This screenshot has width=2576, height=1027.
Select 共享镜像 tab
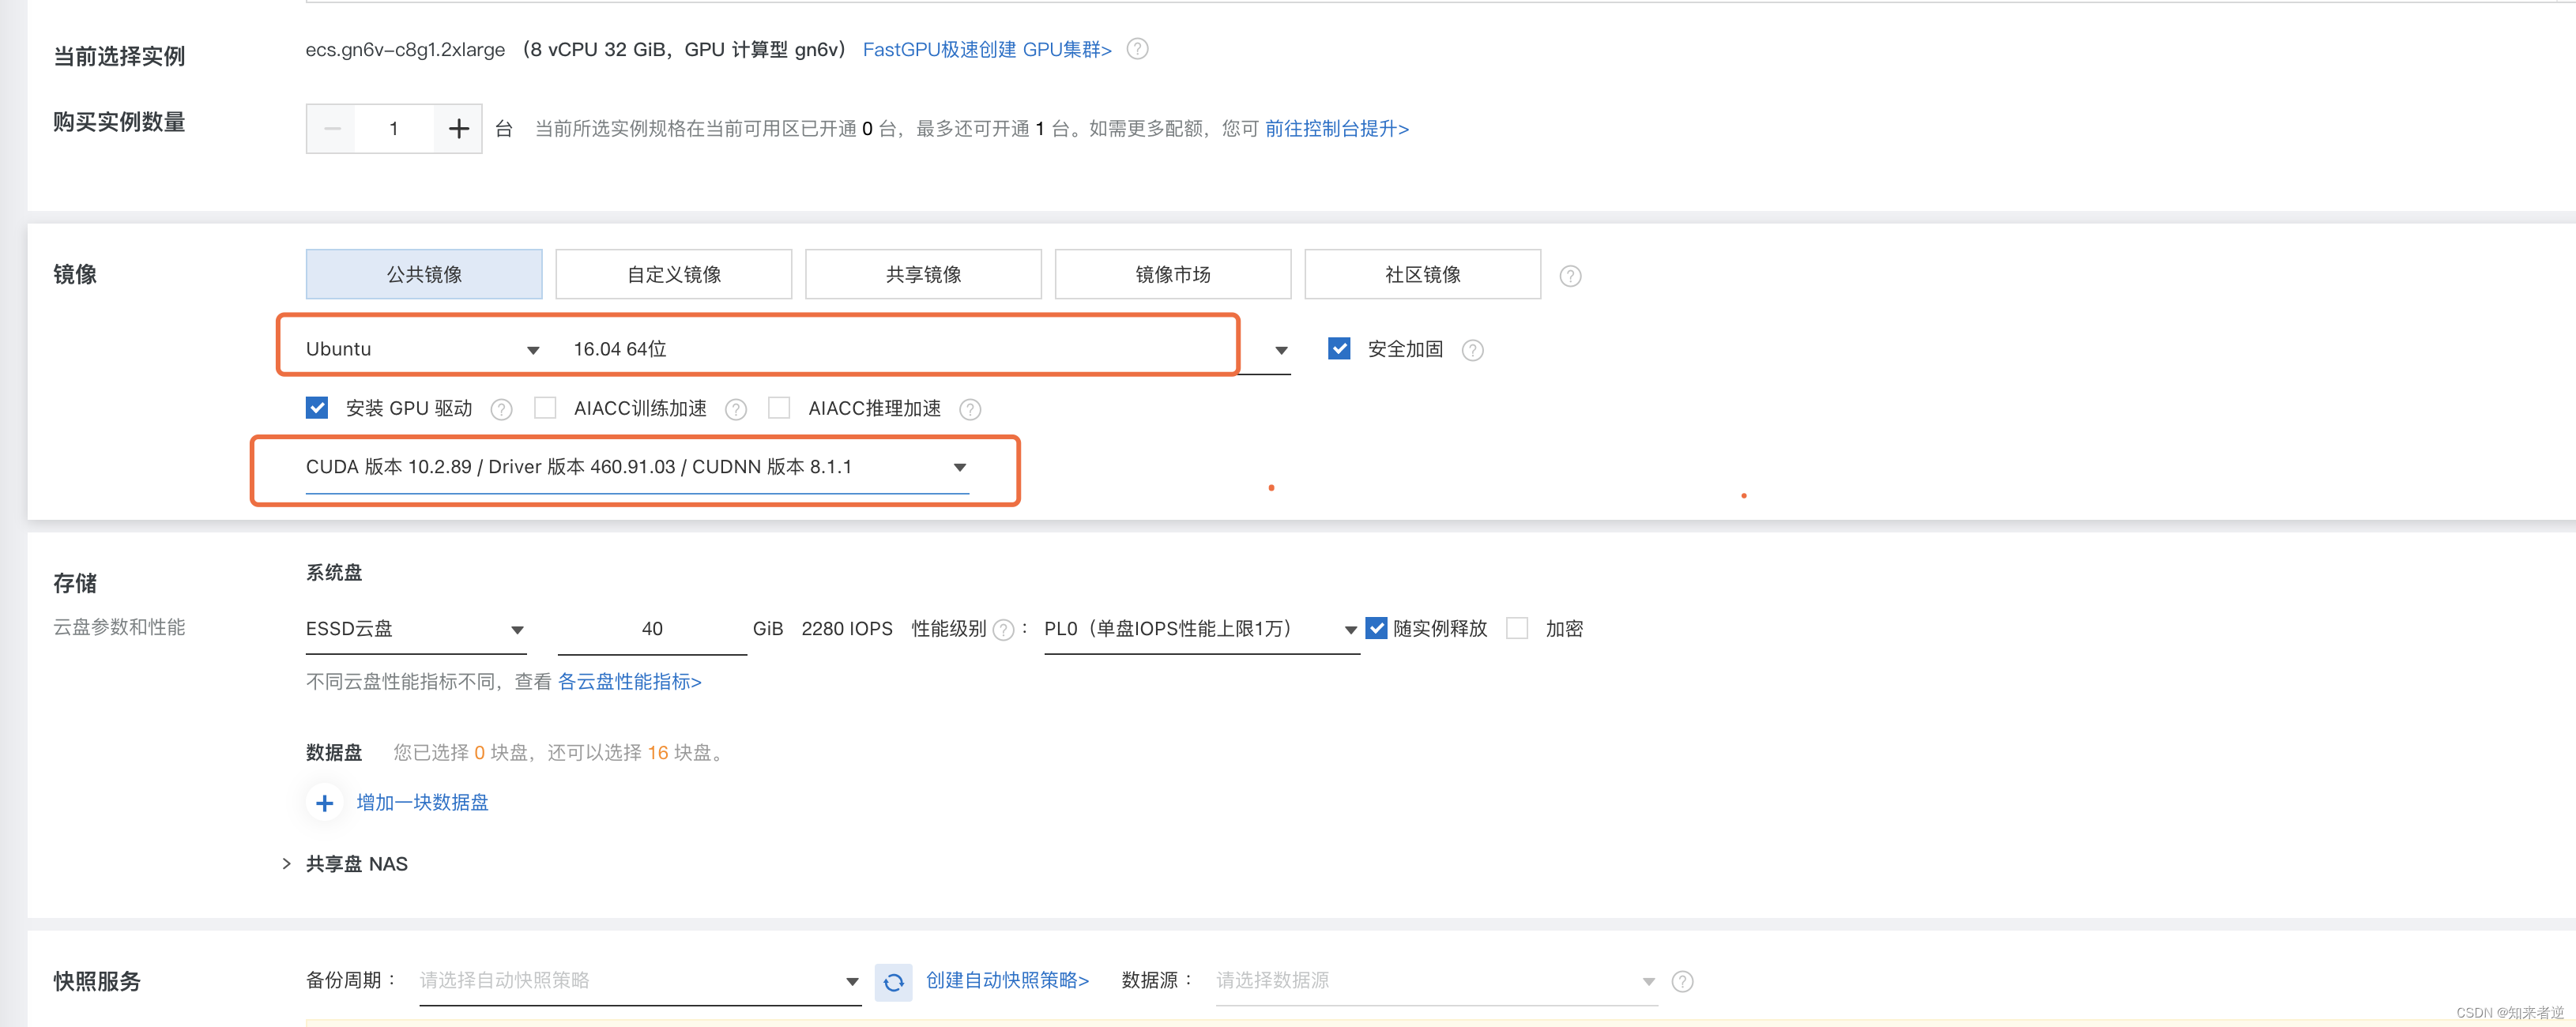(923, 274)
